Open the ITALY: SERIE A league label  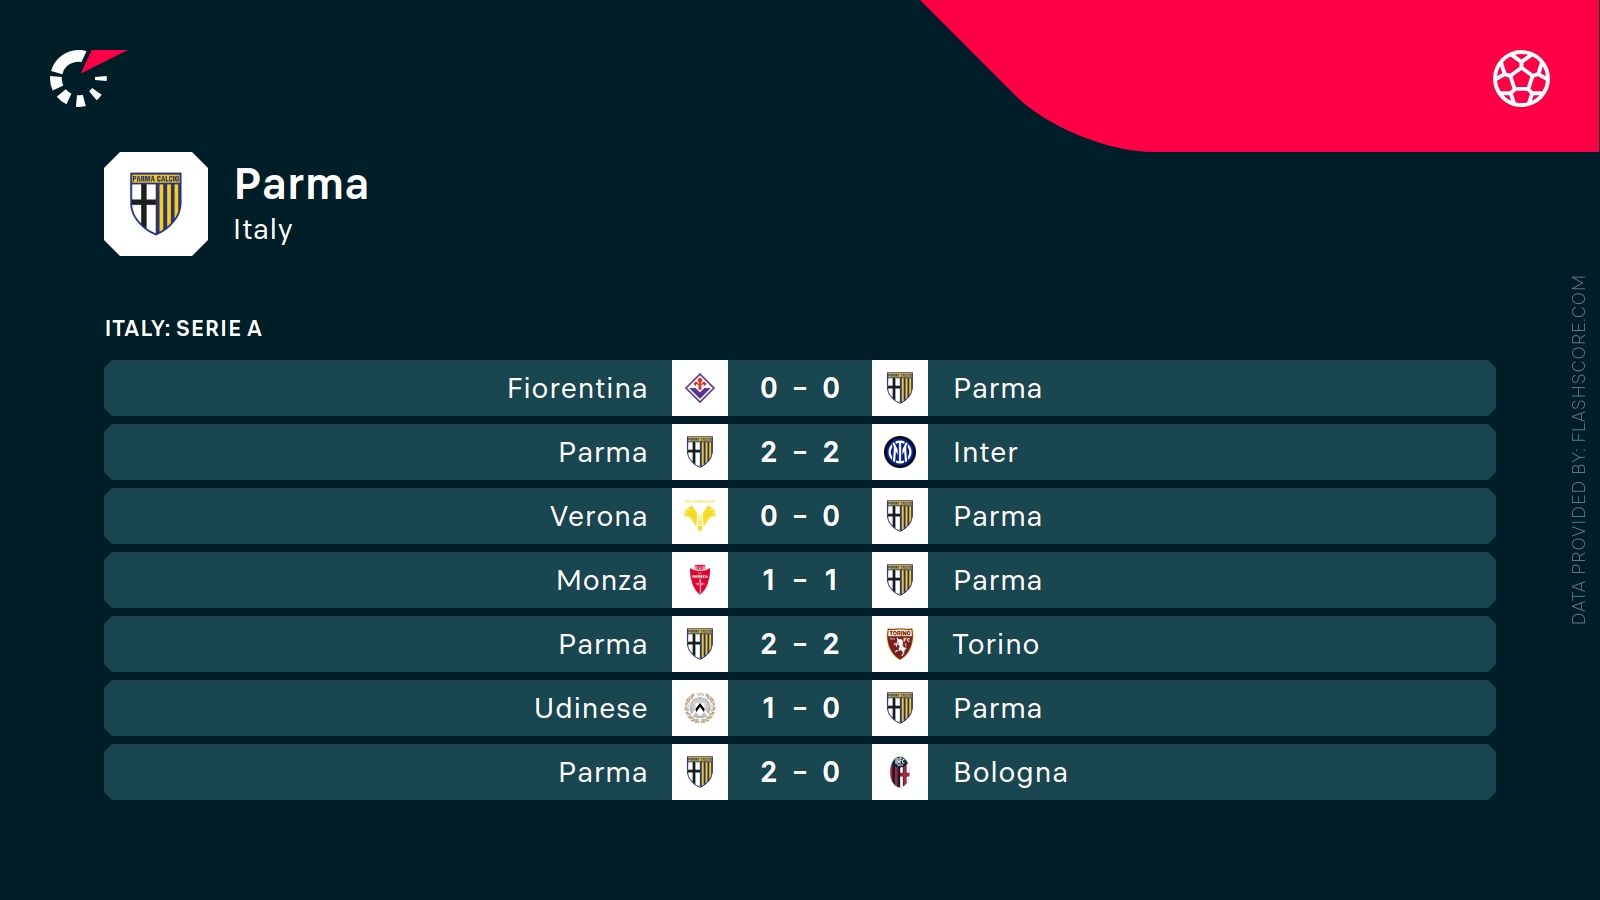pyautogui.click(x=183, y=329)
